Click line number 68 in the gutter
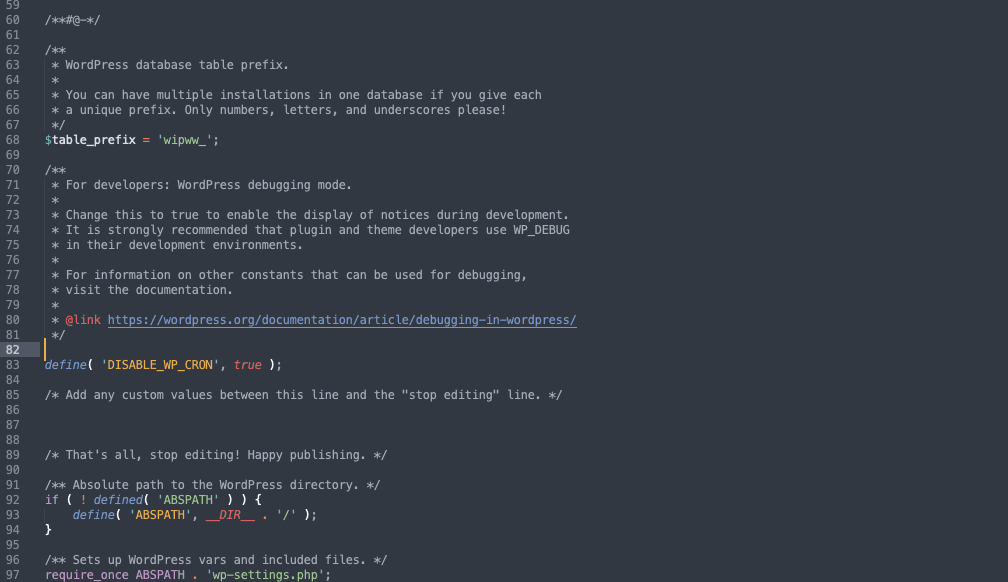The width and height of the screenshot is (1008, 582). 13,140
